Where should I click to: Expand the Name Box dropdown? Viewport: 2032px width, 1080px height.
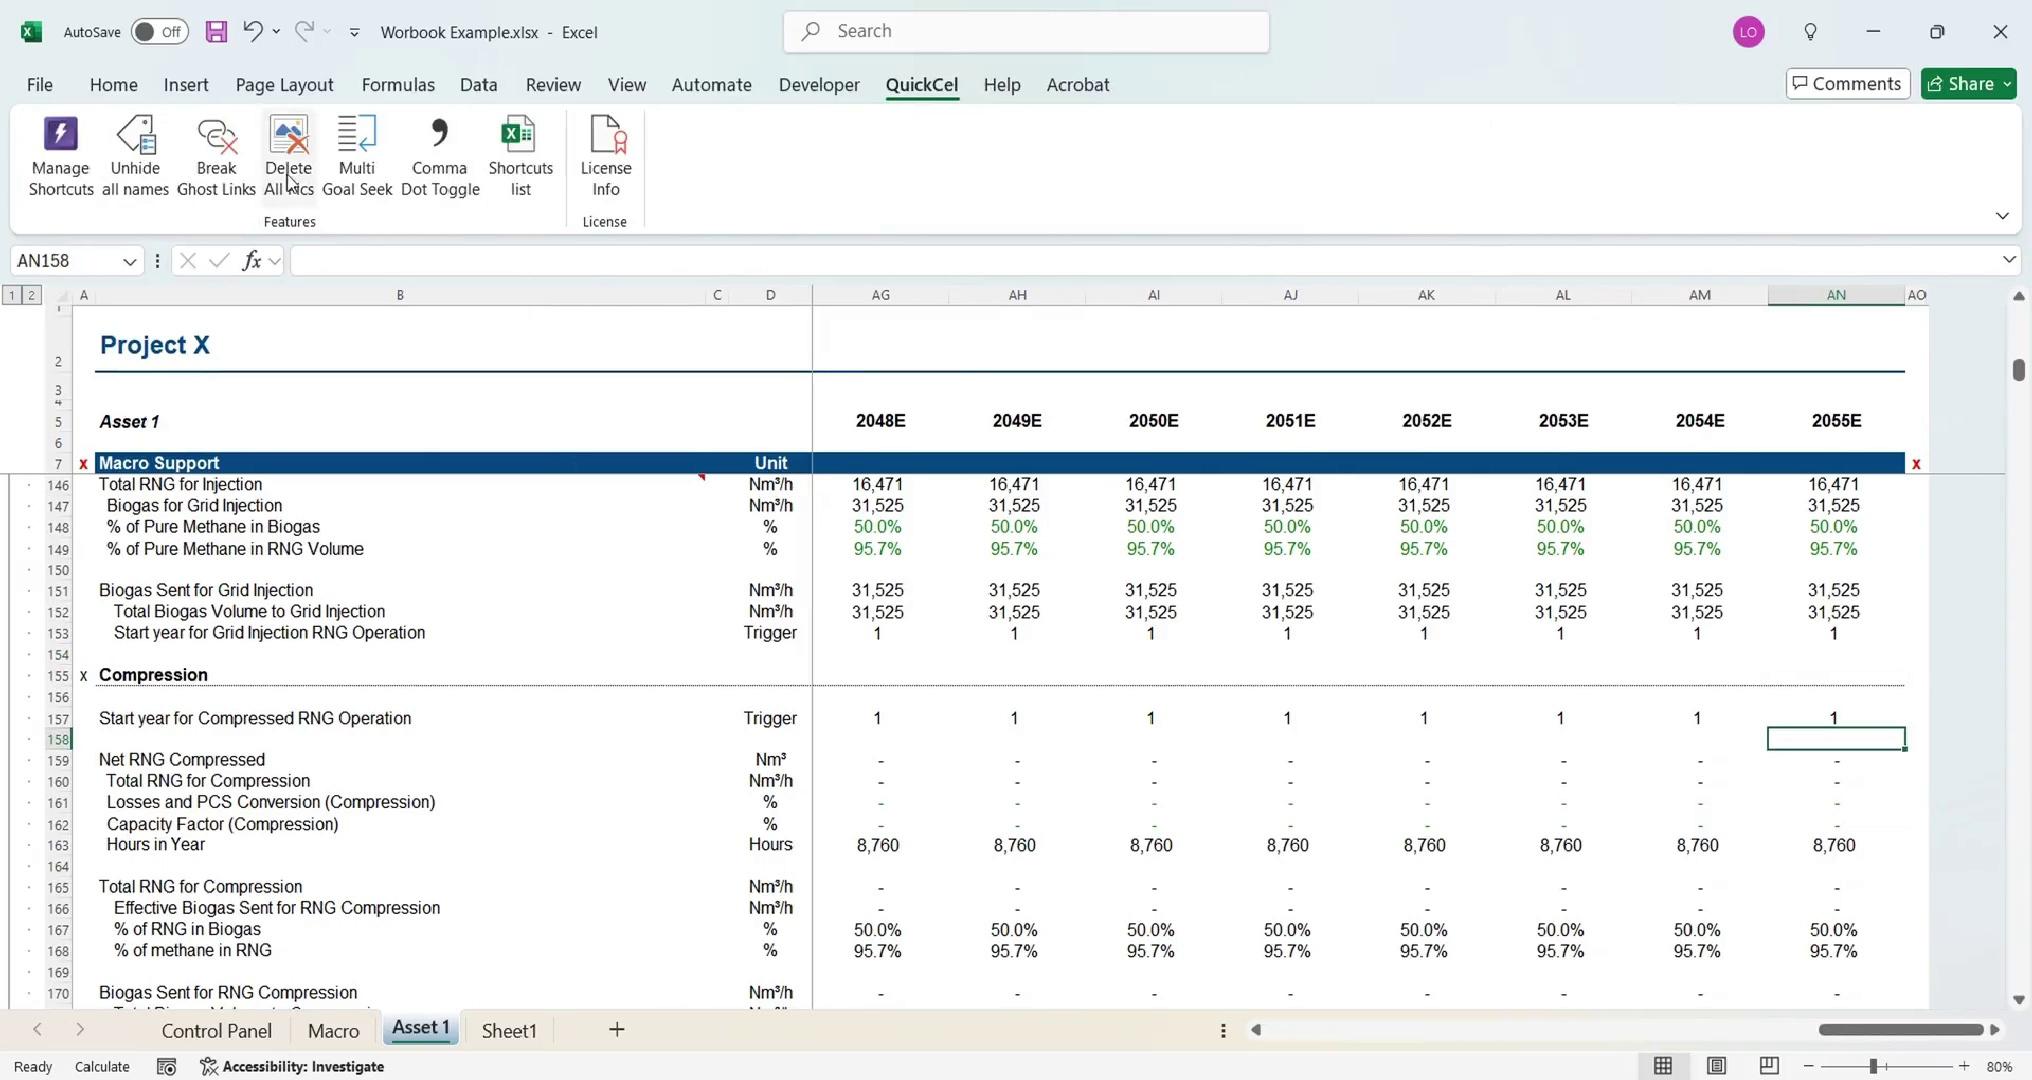129,261
